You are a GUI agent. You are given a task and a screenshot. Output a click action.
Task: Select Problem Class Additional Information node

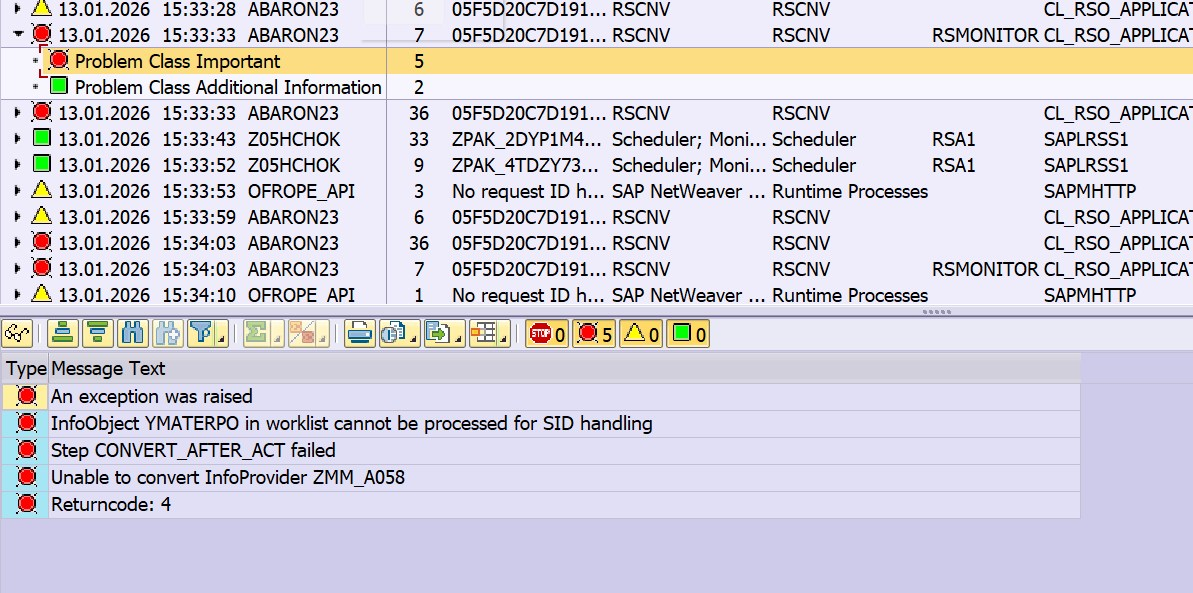pyautogui.click(x=228, y=88)
